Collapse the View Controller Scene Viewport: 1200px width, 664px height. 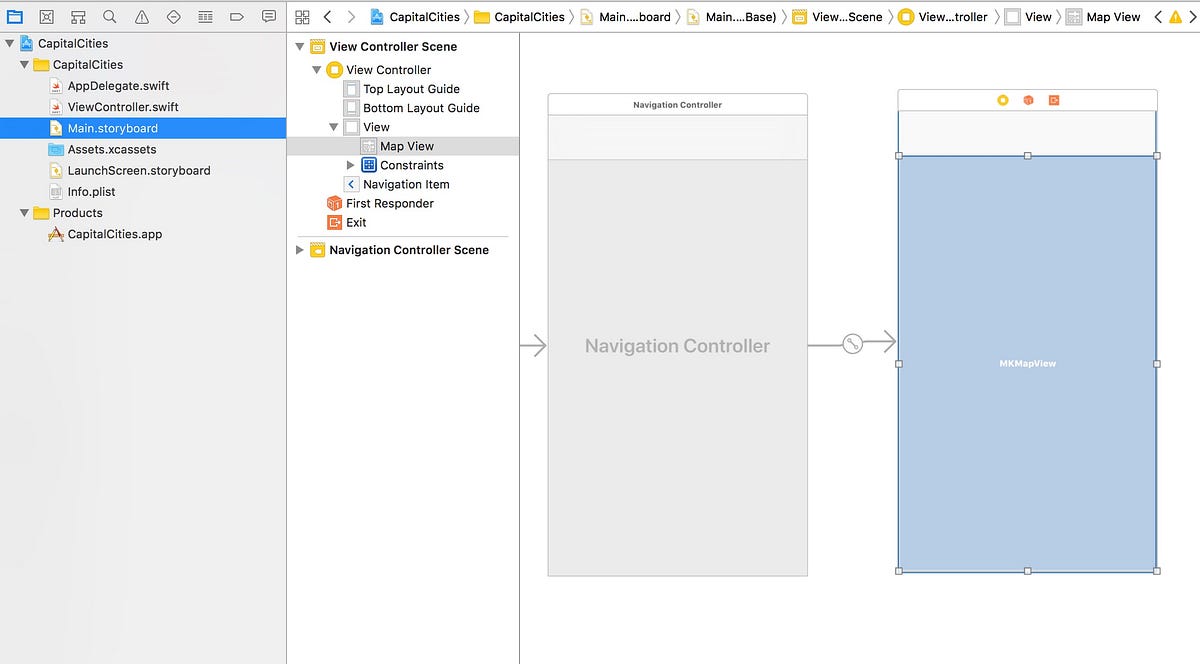coord(298,46)
